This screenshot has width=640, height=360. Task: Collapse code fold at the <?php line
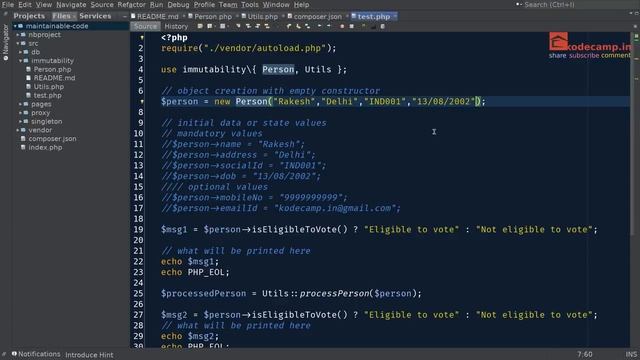[142, 38]
